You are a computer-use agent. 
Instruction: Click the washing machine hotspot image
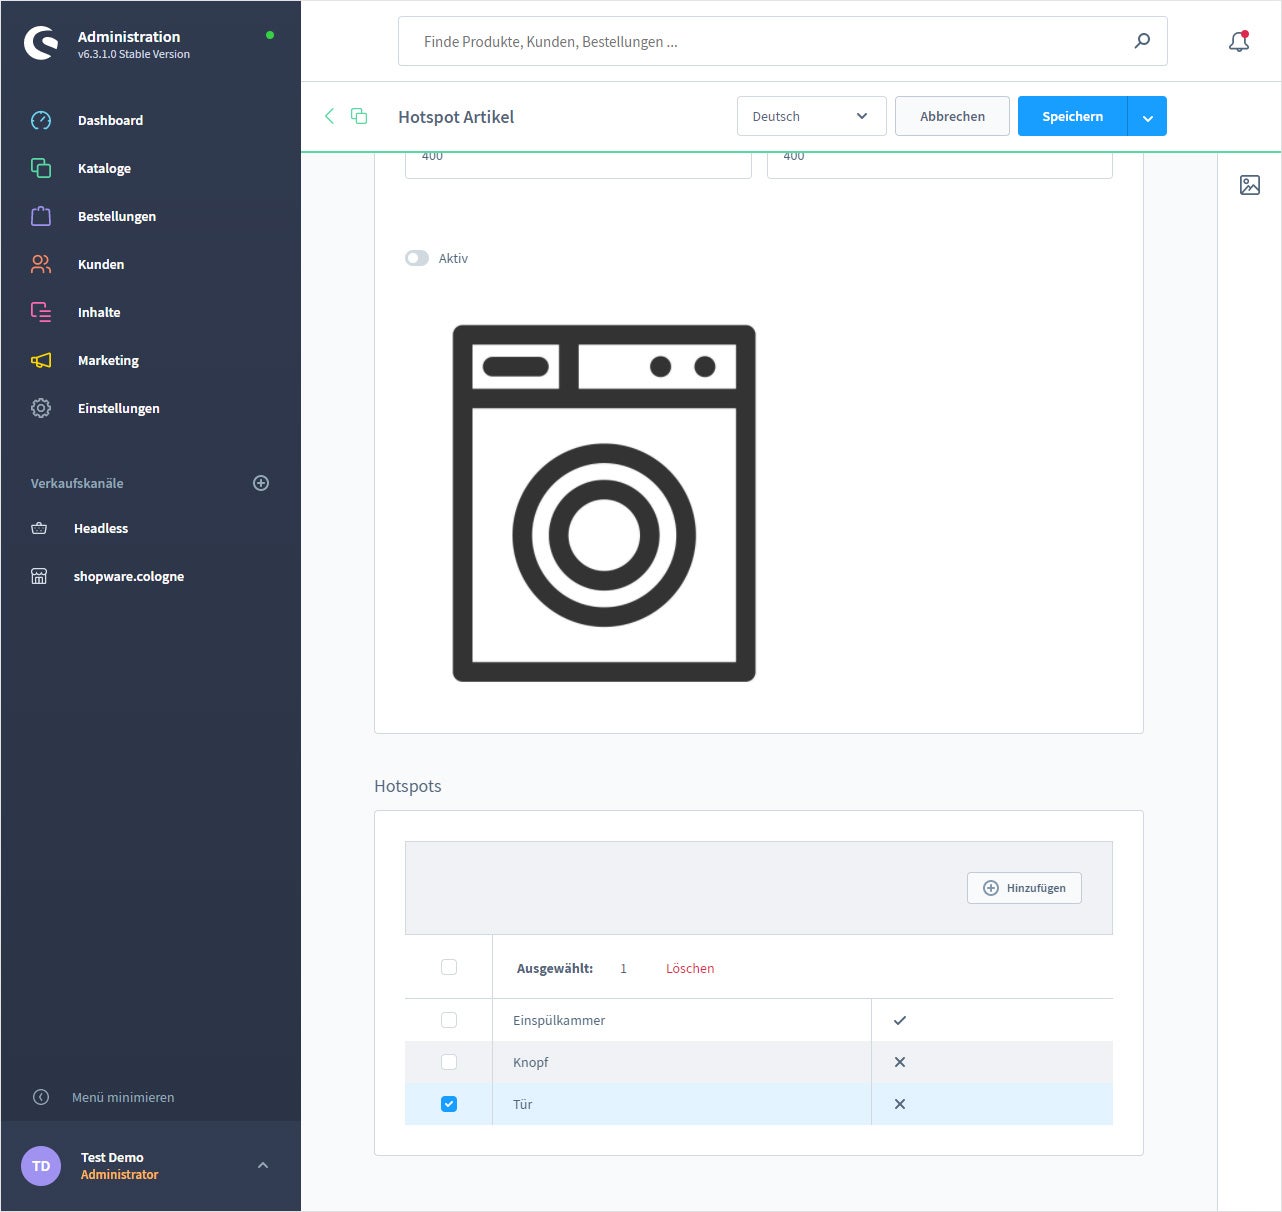(604, 503)
